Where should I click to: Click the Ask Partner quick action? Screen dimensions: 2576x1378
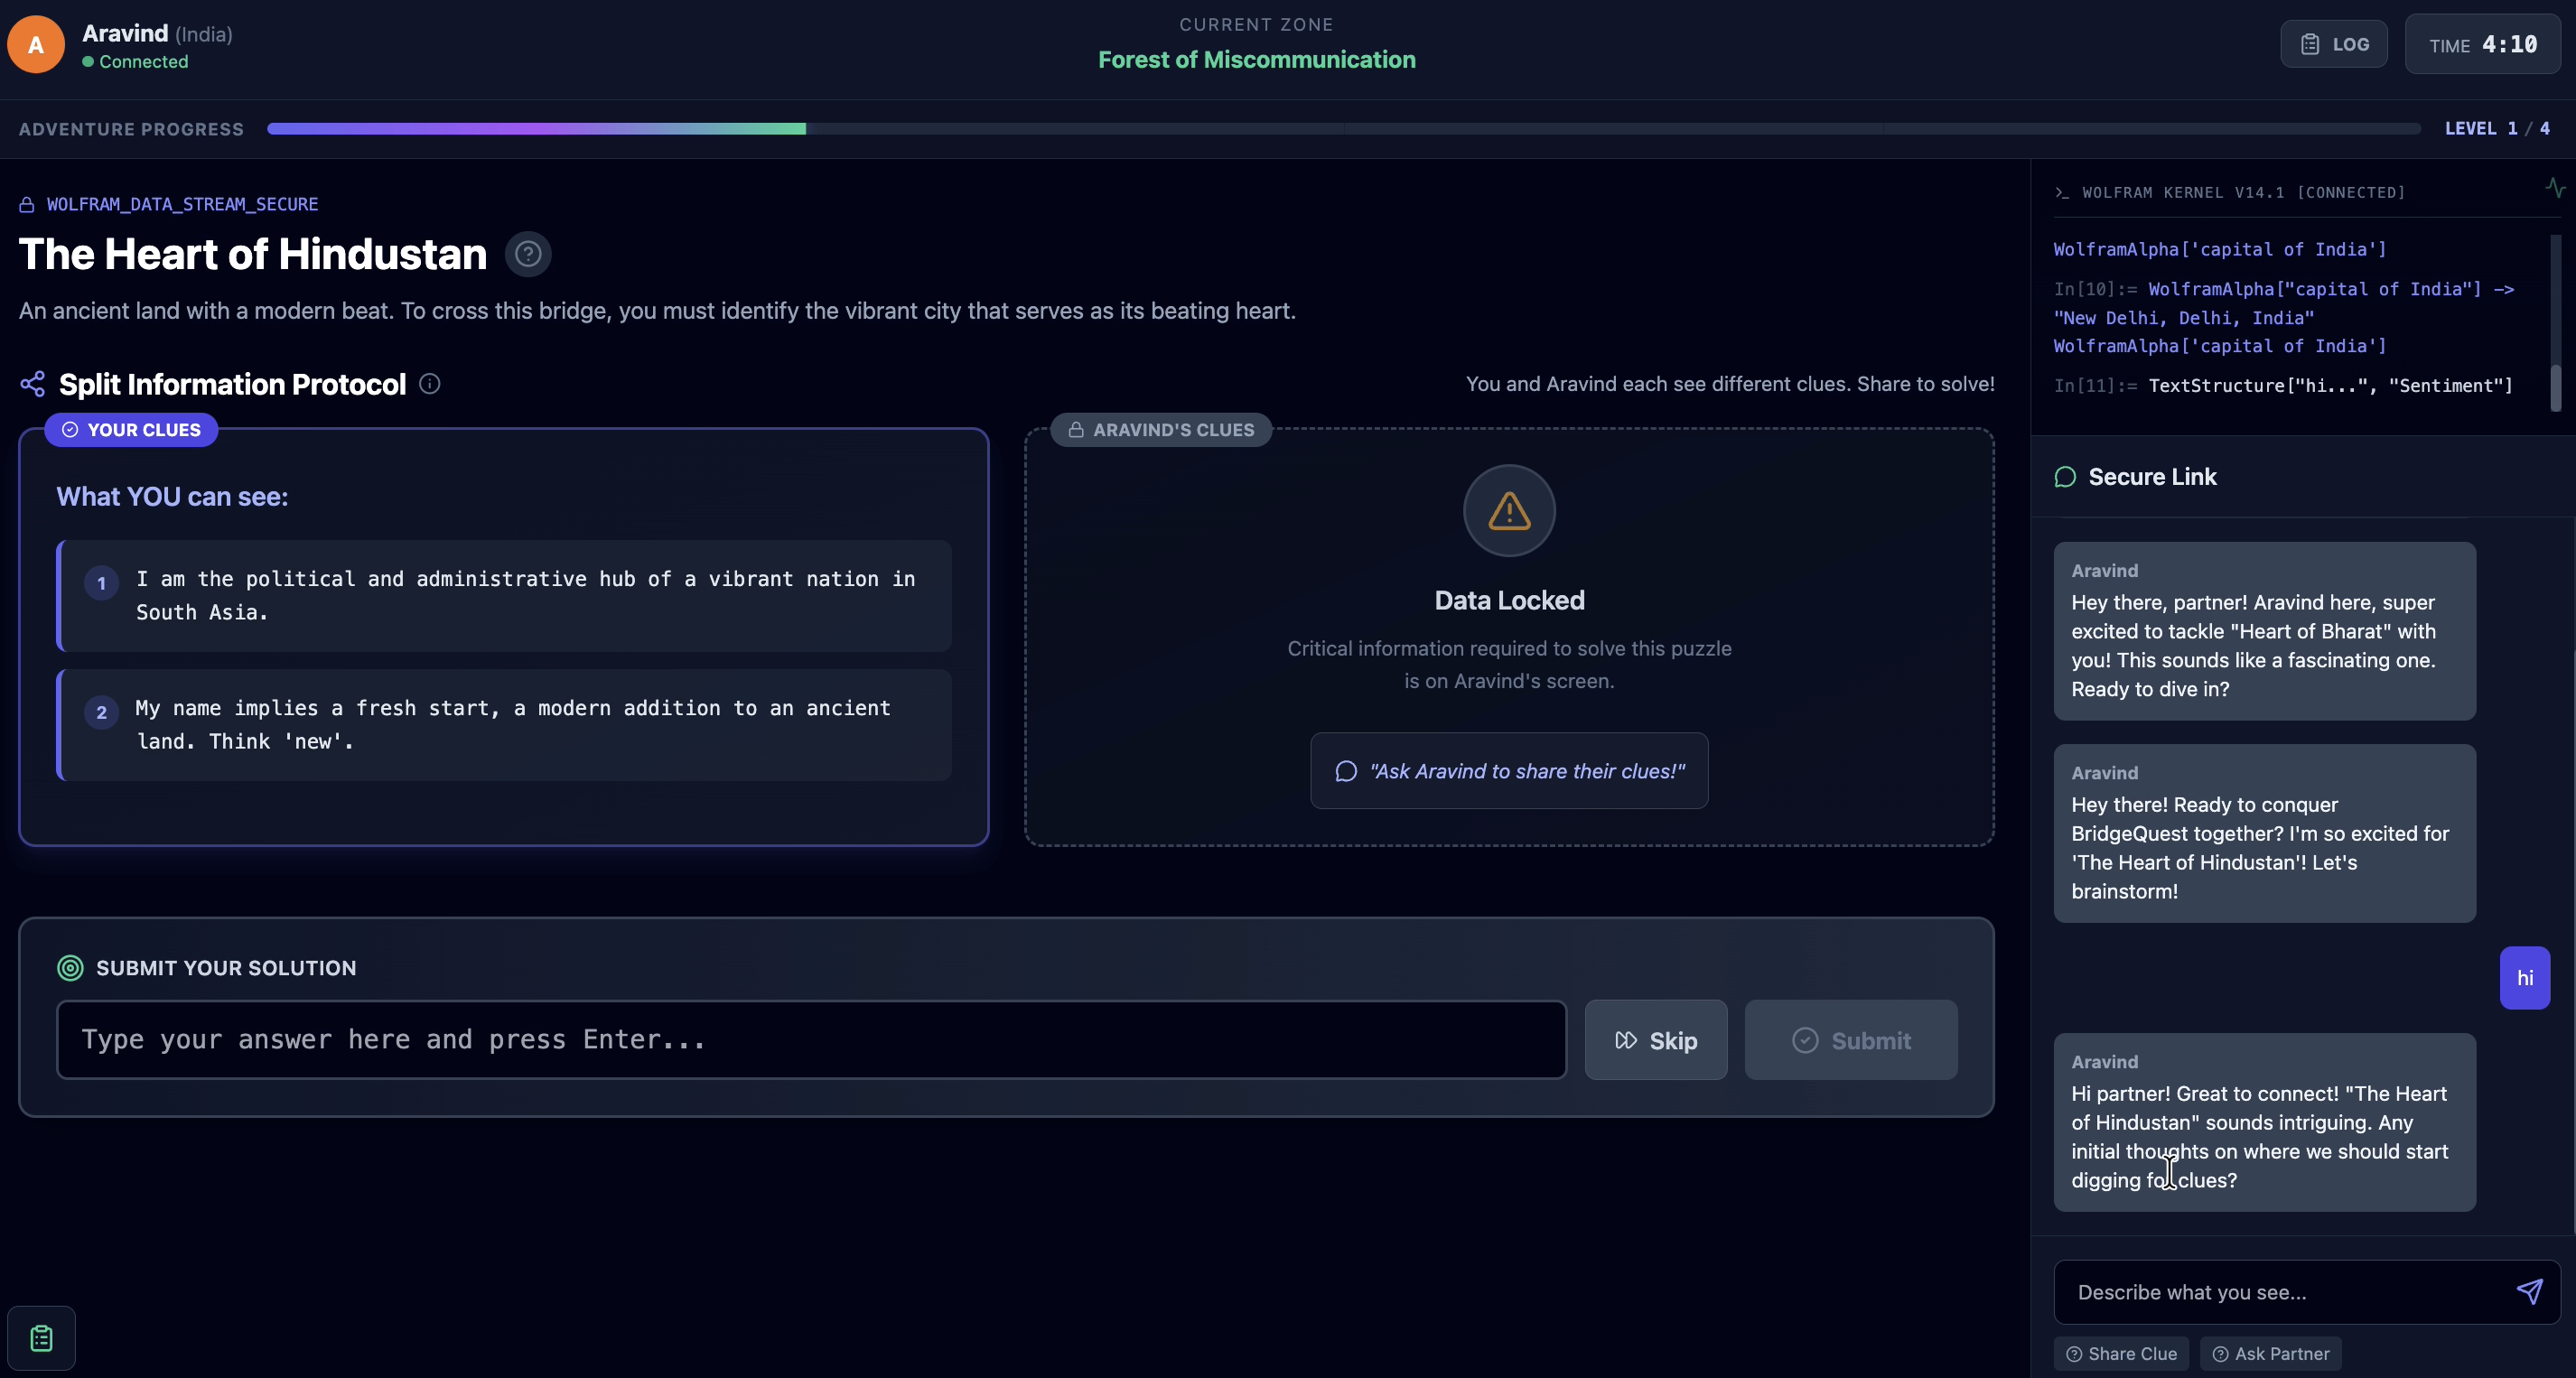pos(2271,1353)
